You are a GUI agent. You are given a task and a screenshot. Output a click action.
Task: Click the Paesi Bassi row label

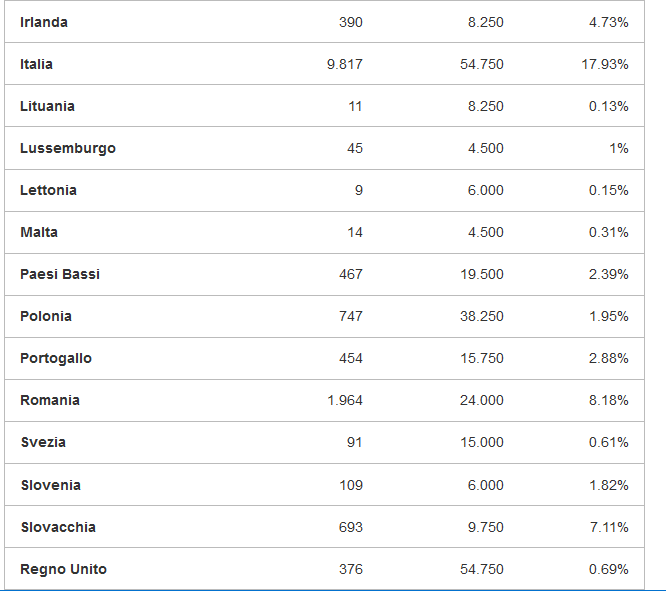60,274
